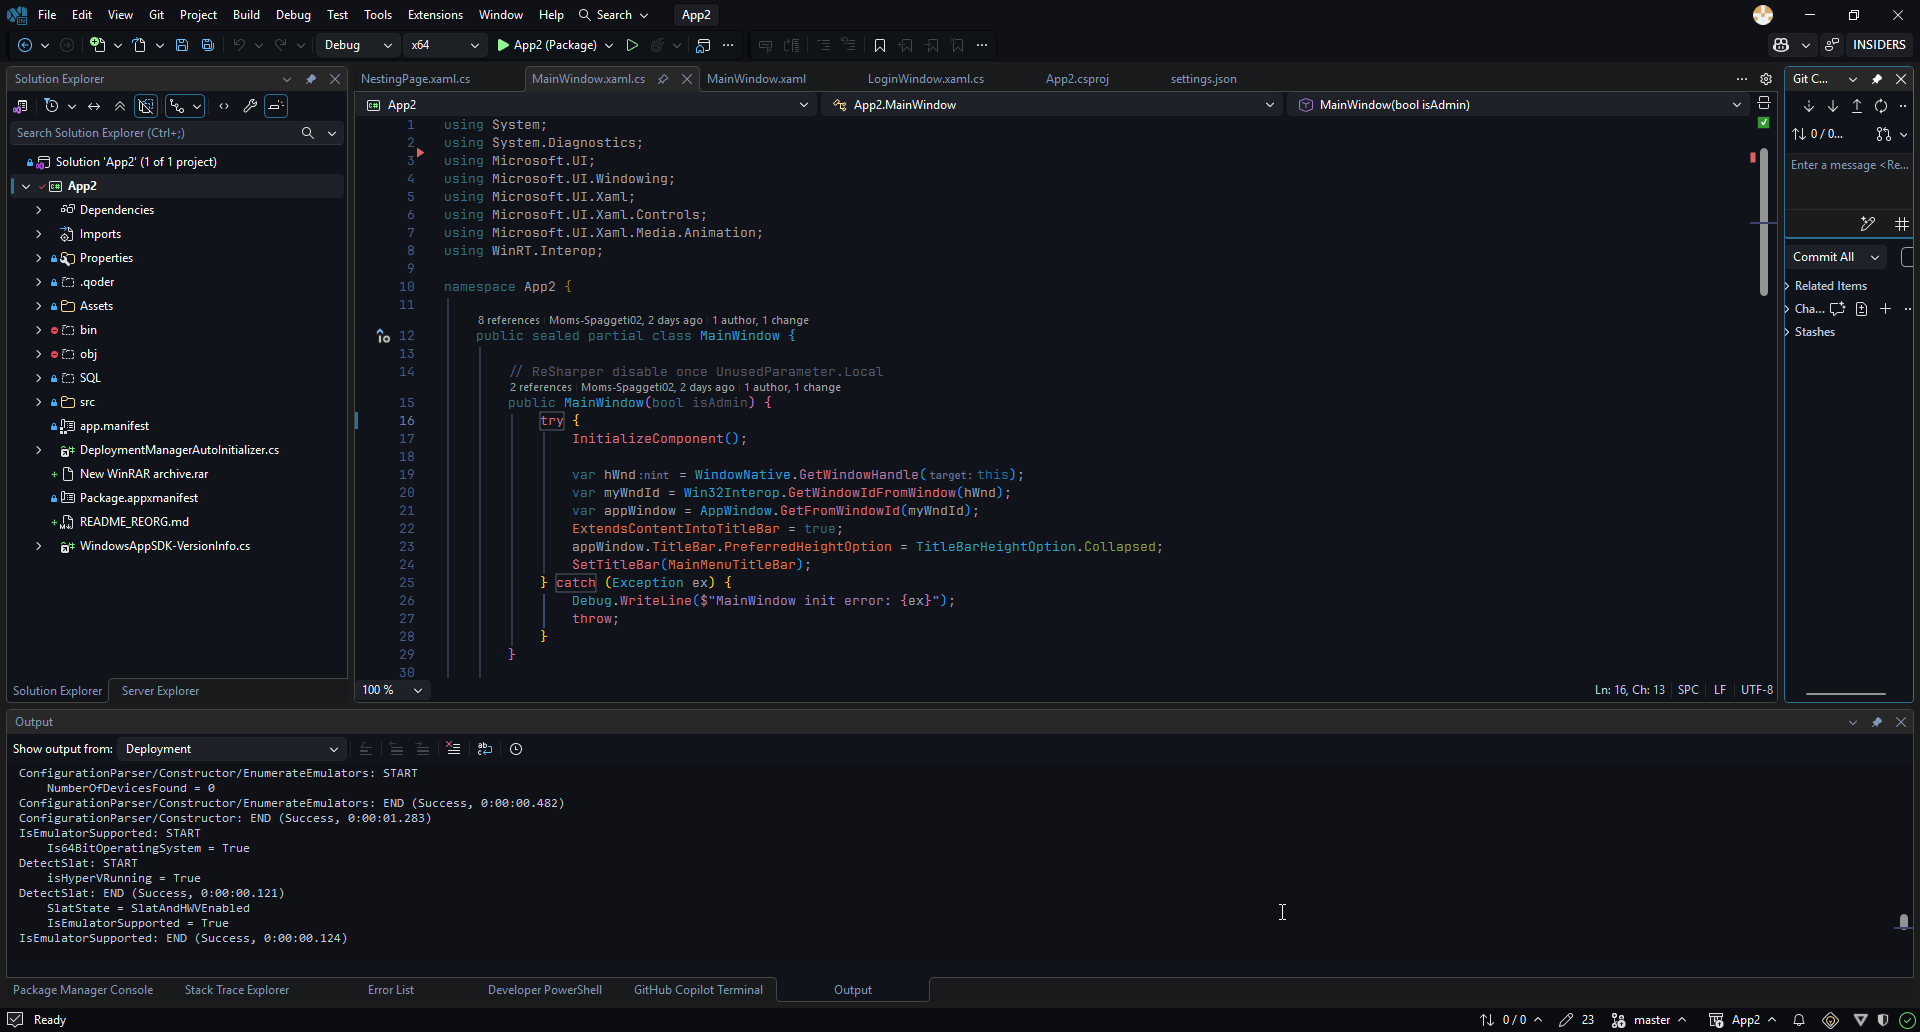
Task: Expand the Dependencies node
Action: tap(39, 210)
